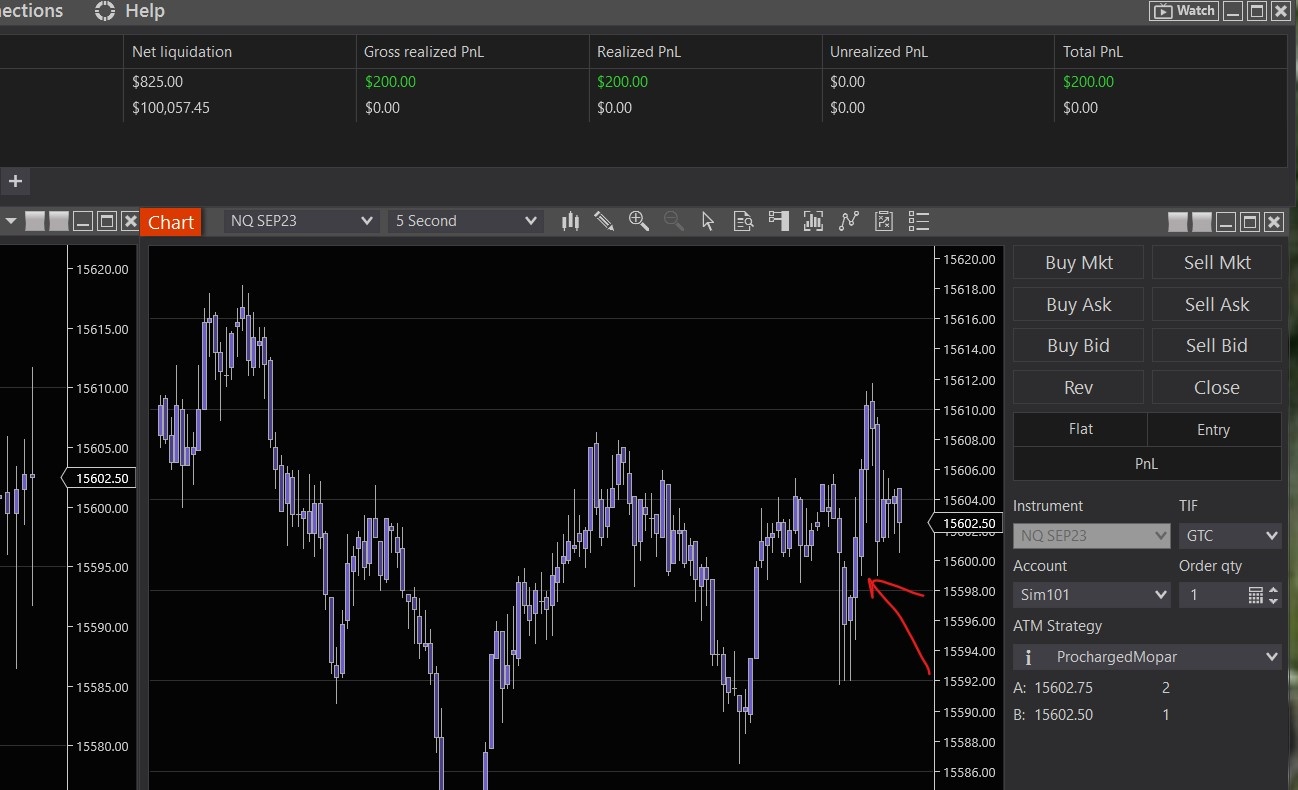
Task: Expand the ProchargedMopar ATM Strategy dropdown
Action: point(1147,657)
